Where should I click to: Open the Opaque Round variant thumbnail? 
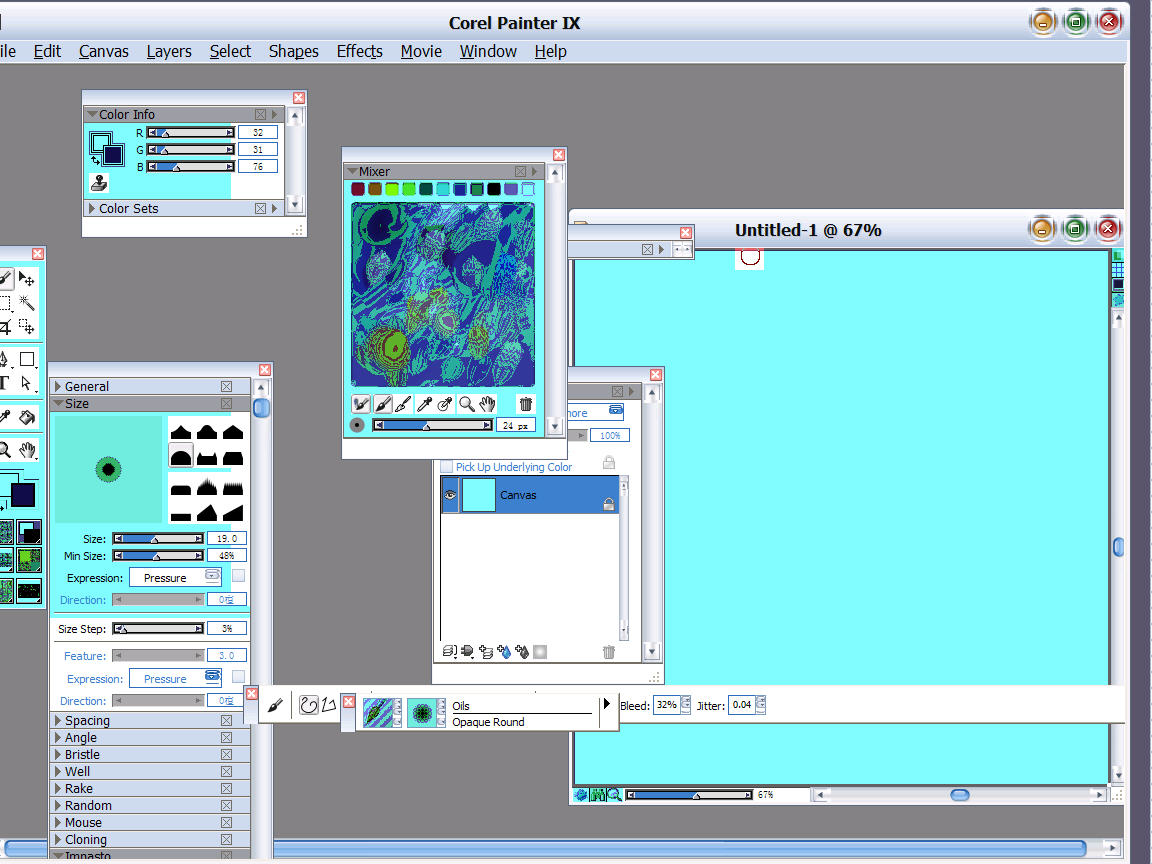[422, 713]
